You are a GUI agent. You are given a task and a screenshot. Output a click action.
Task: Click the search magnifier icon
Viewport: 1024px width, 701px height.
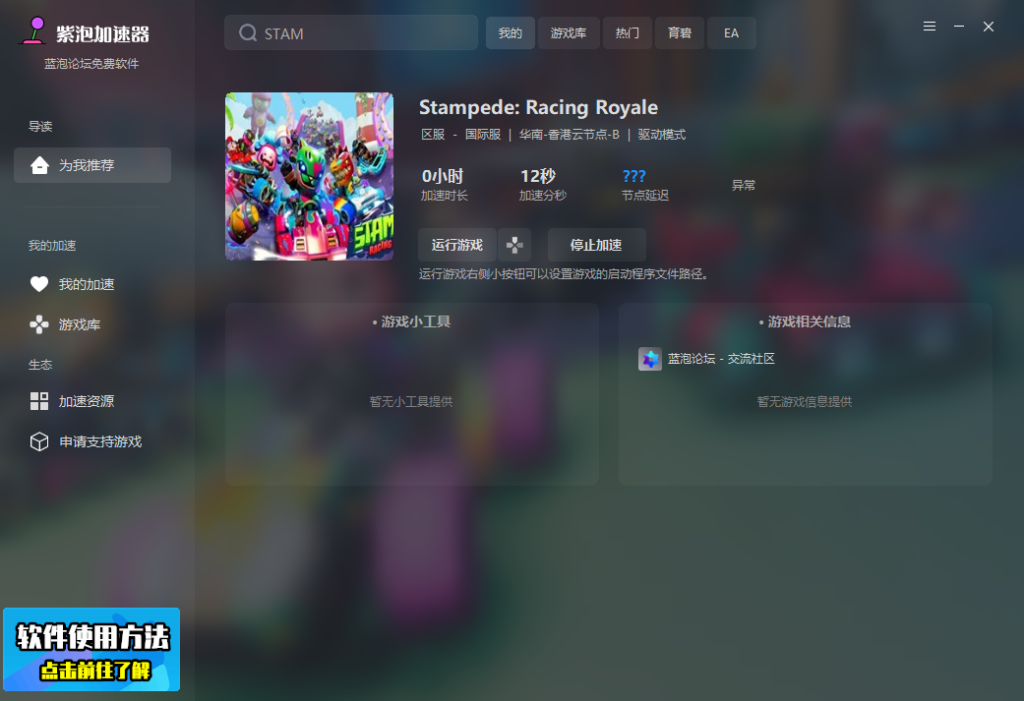(x=248, y=33)
